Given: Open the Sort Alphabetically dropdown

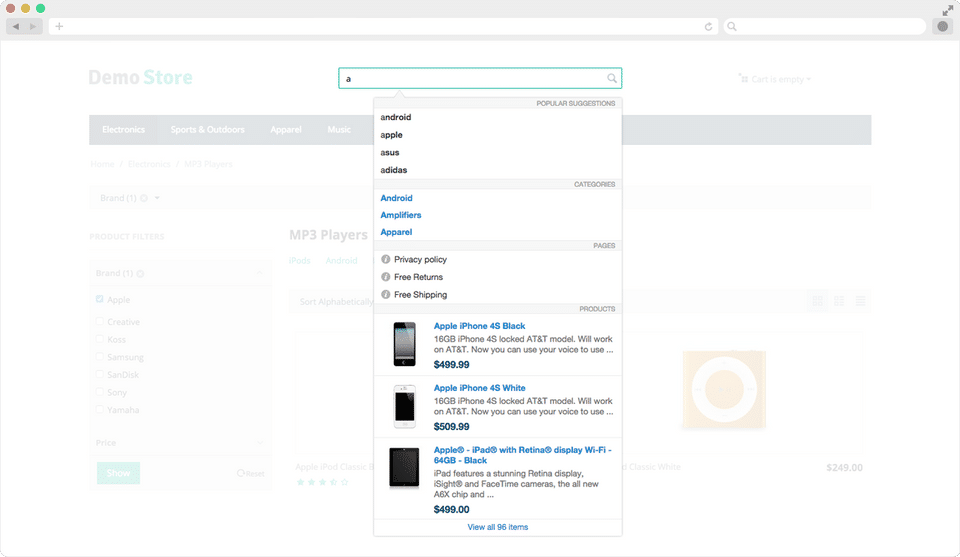Looking at the screenshot, I should pos(336,302).
